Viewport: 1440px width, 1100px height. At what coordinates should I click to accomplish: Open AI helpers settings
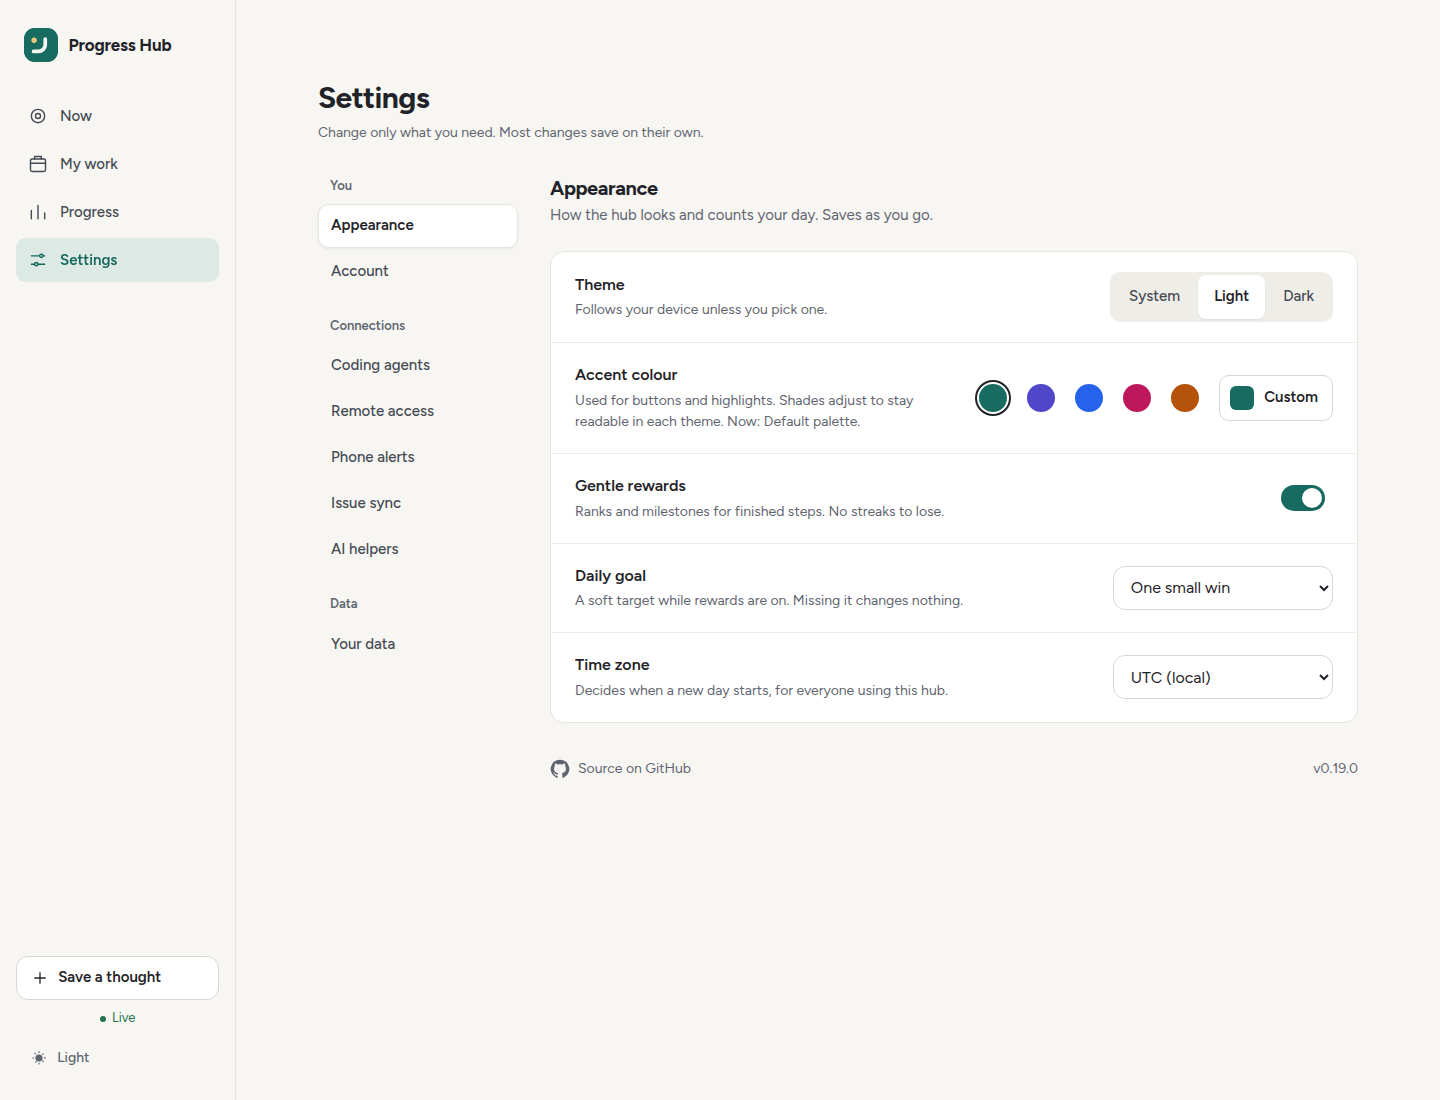pos(418,549)
